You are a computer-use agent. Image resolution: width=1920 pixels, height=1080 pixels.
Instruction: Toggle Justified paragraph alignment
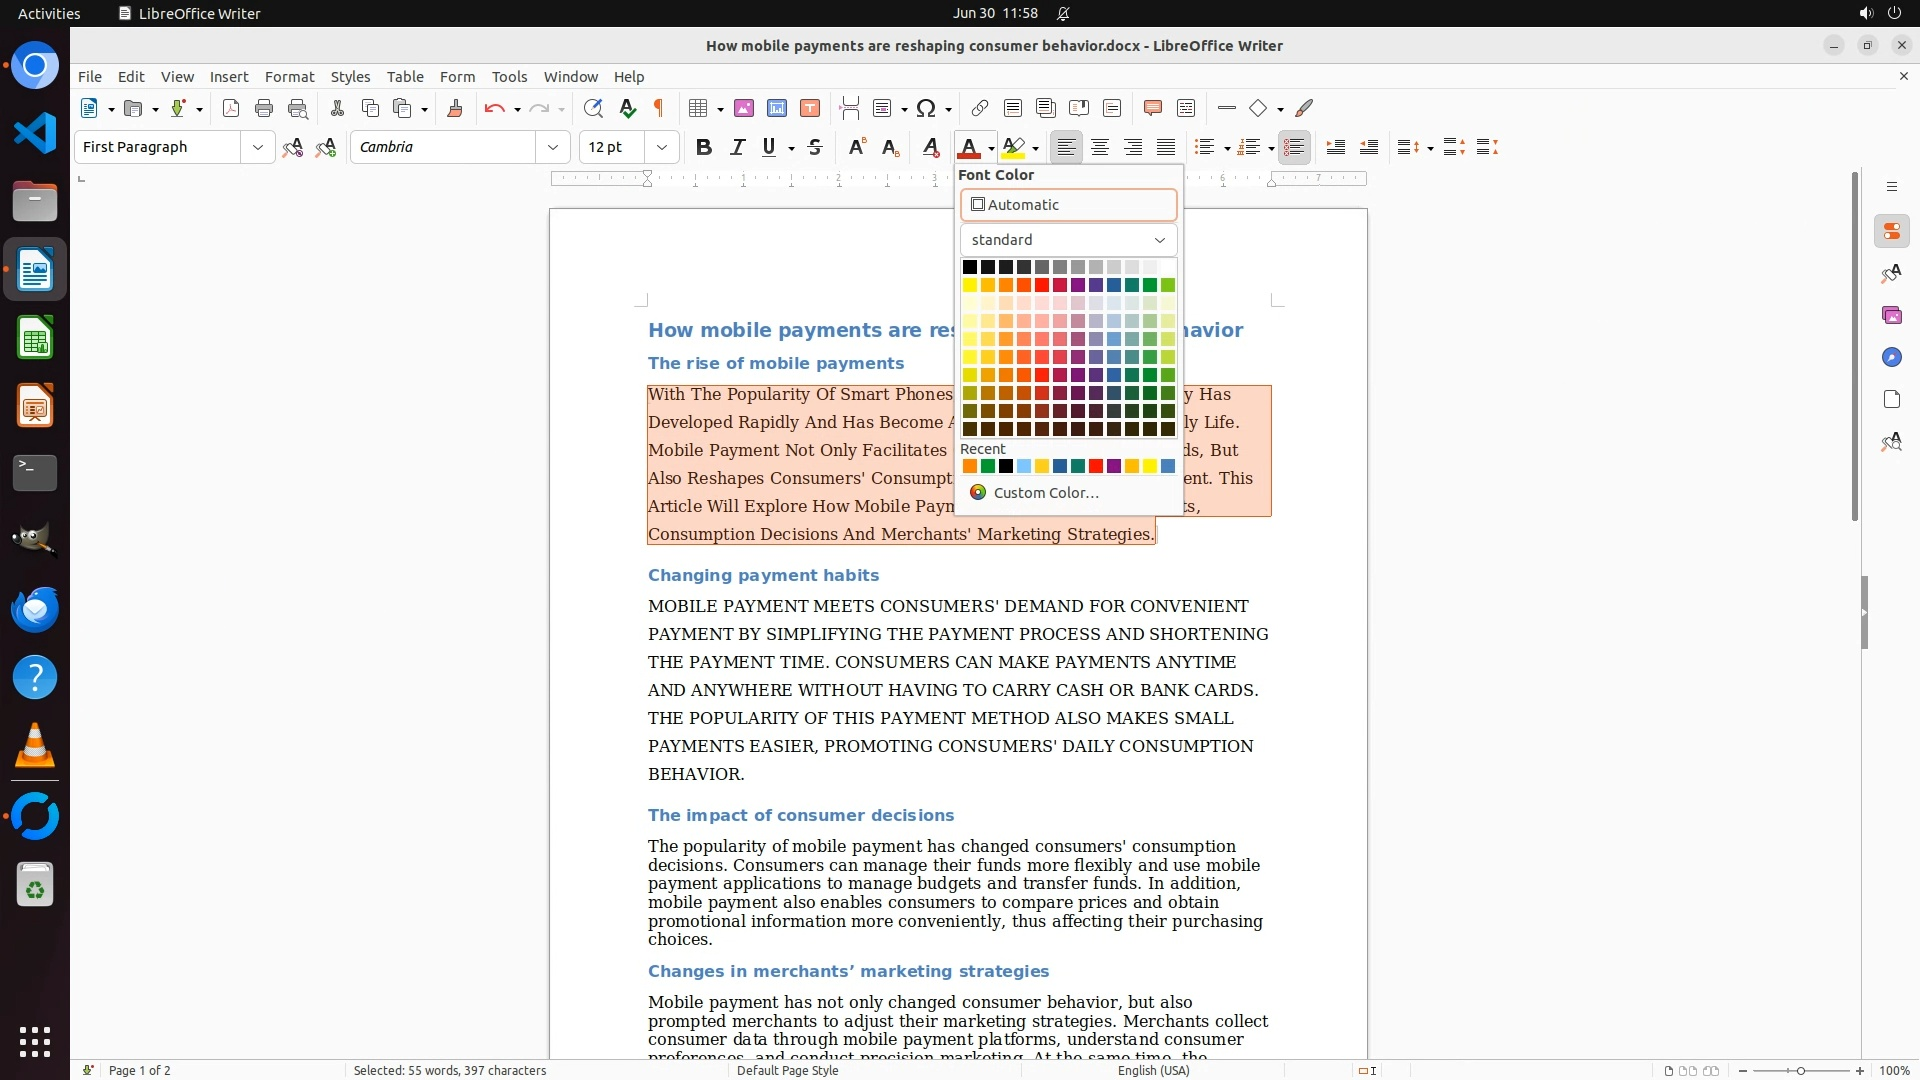click(1166, 147)
